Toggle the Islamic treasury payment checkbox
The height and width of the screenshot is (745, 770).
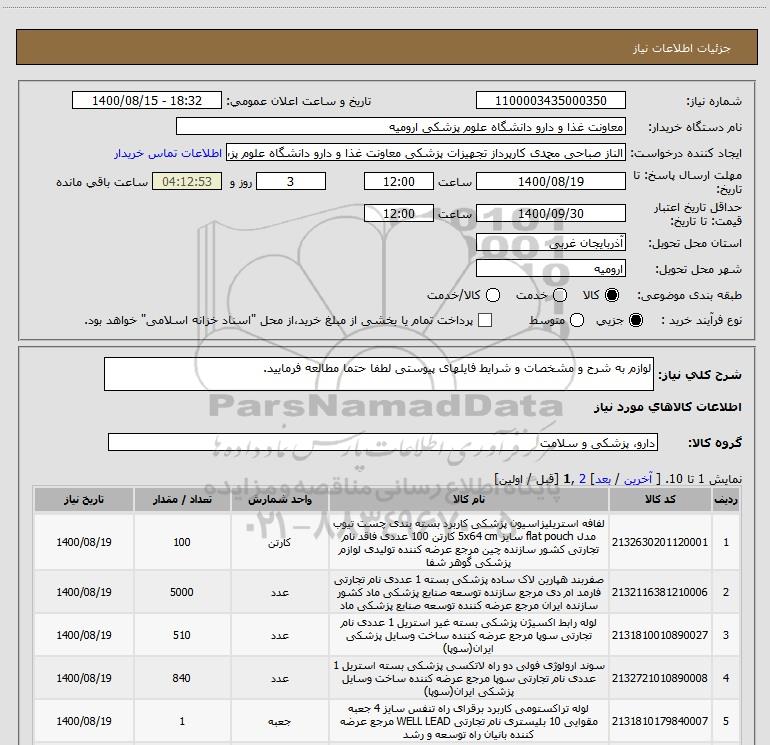486,321
